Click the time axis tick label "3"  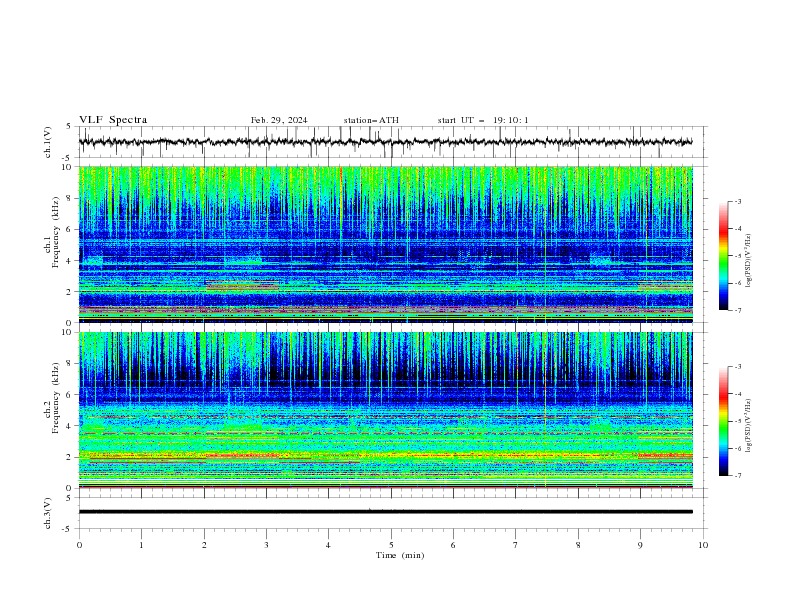tap(266, 545)
